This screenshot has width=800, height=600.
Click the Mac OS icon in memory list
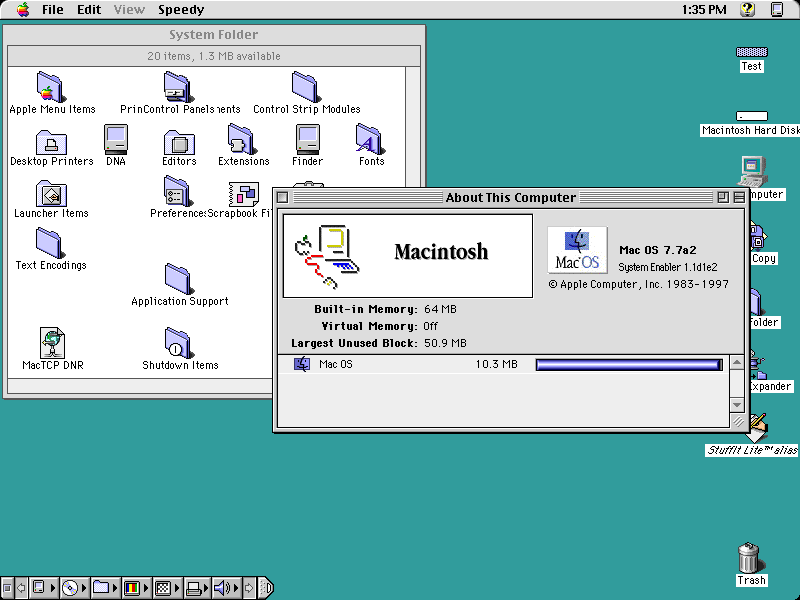click(302, 364)
